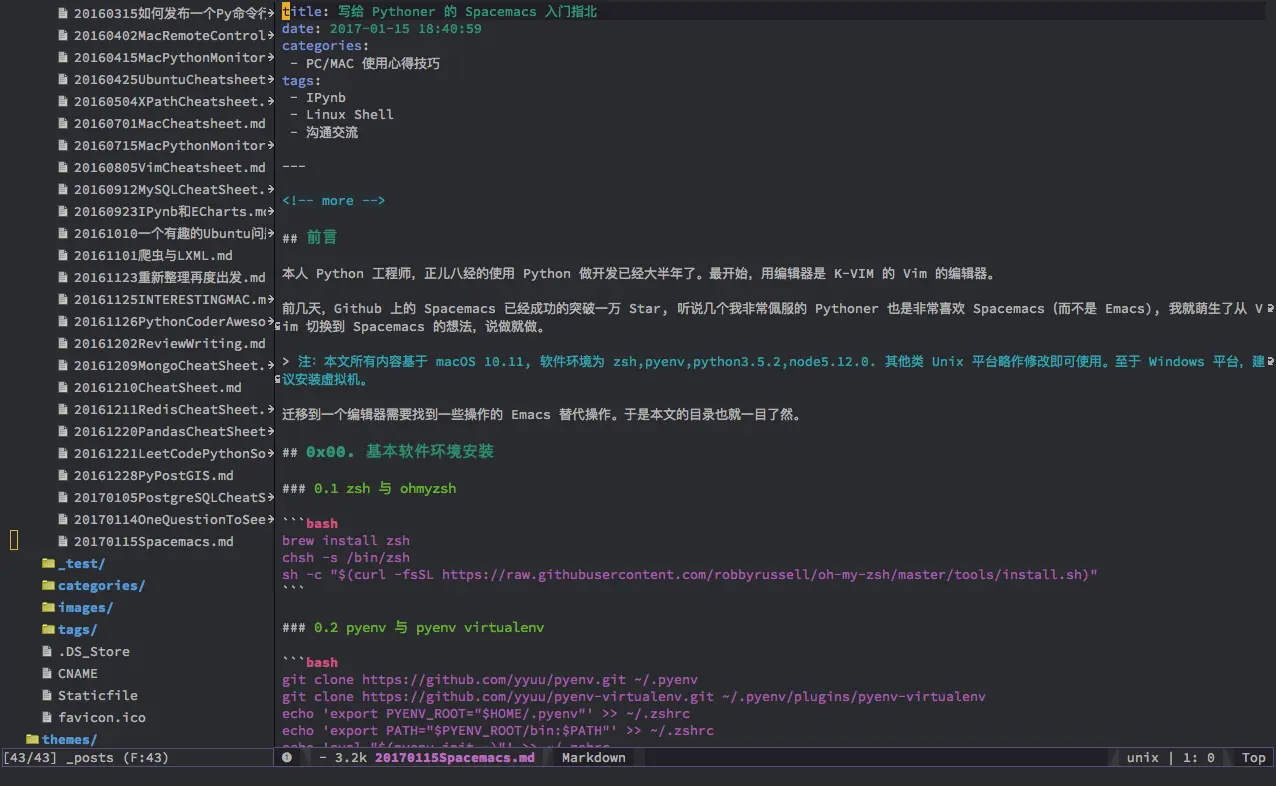Click the date value 2017-01-15 18:40:59
Screen dimensions: 1276x786
coord(406,29)
